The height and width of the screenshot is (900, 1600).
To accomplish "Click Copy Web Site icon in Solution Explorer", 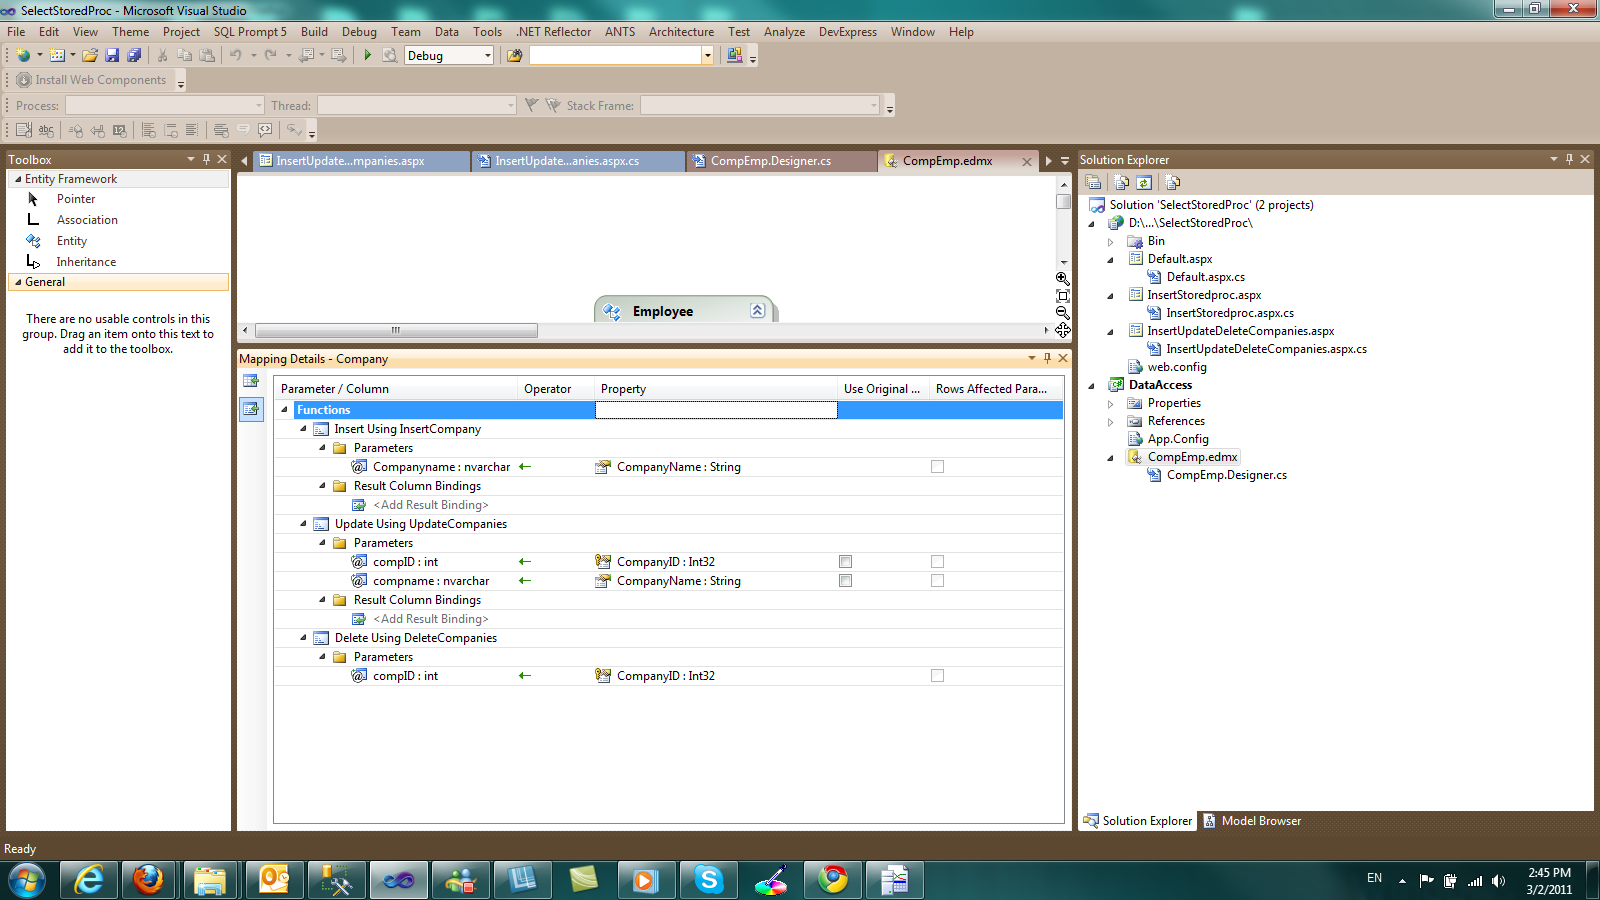I will tap(1173, 182).
